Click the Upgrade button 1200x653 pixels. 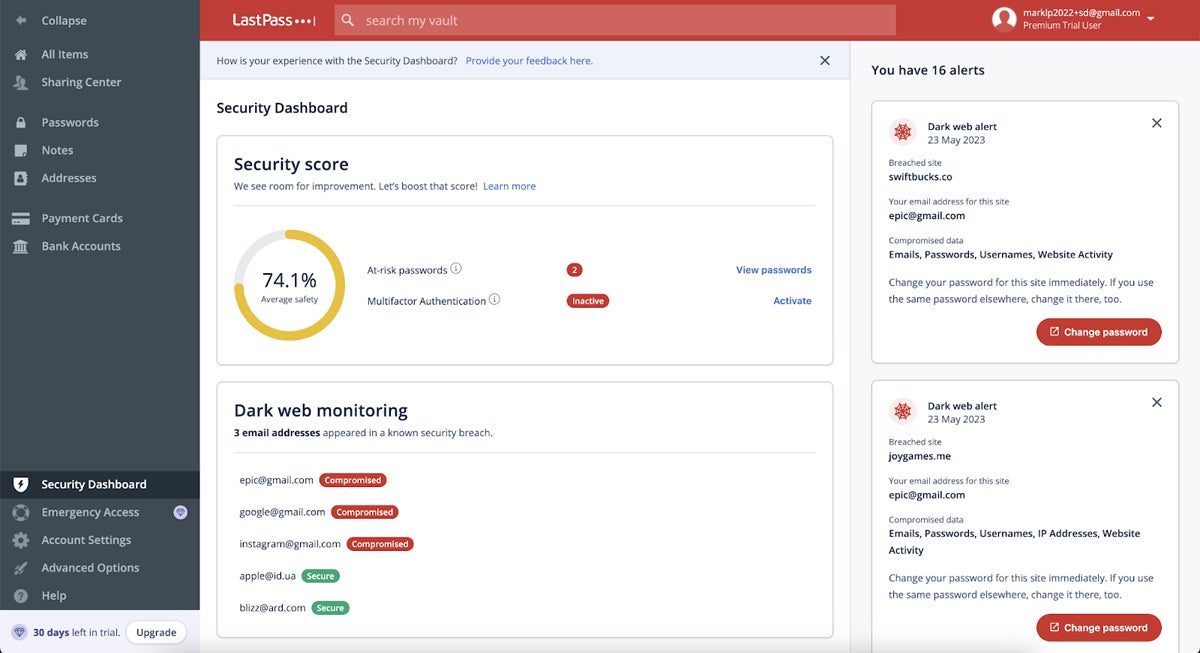coord(156,633)
